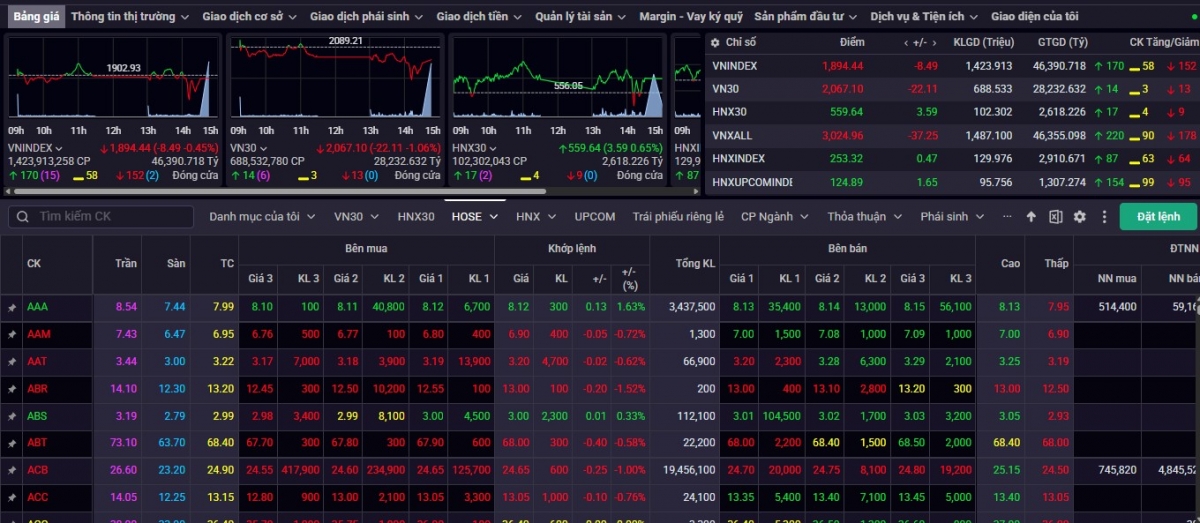This screenshot has height=523, width=1200.
Task: Click the Excel export icon
Action: (1056, 217)
